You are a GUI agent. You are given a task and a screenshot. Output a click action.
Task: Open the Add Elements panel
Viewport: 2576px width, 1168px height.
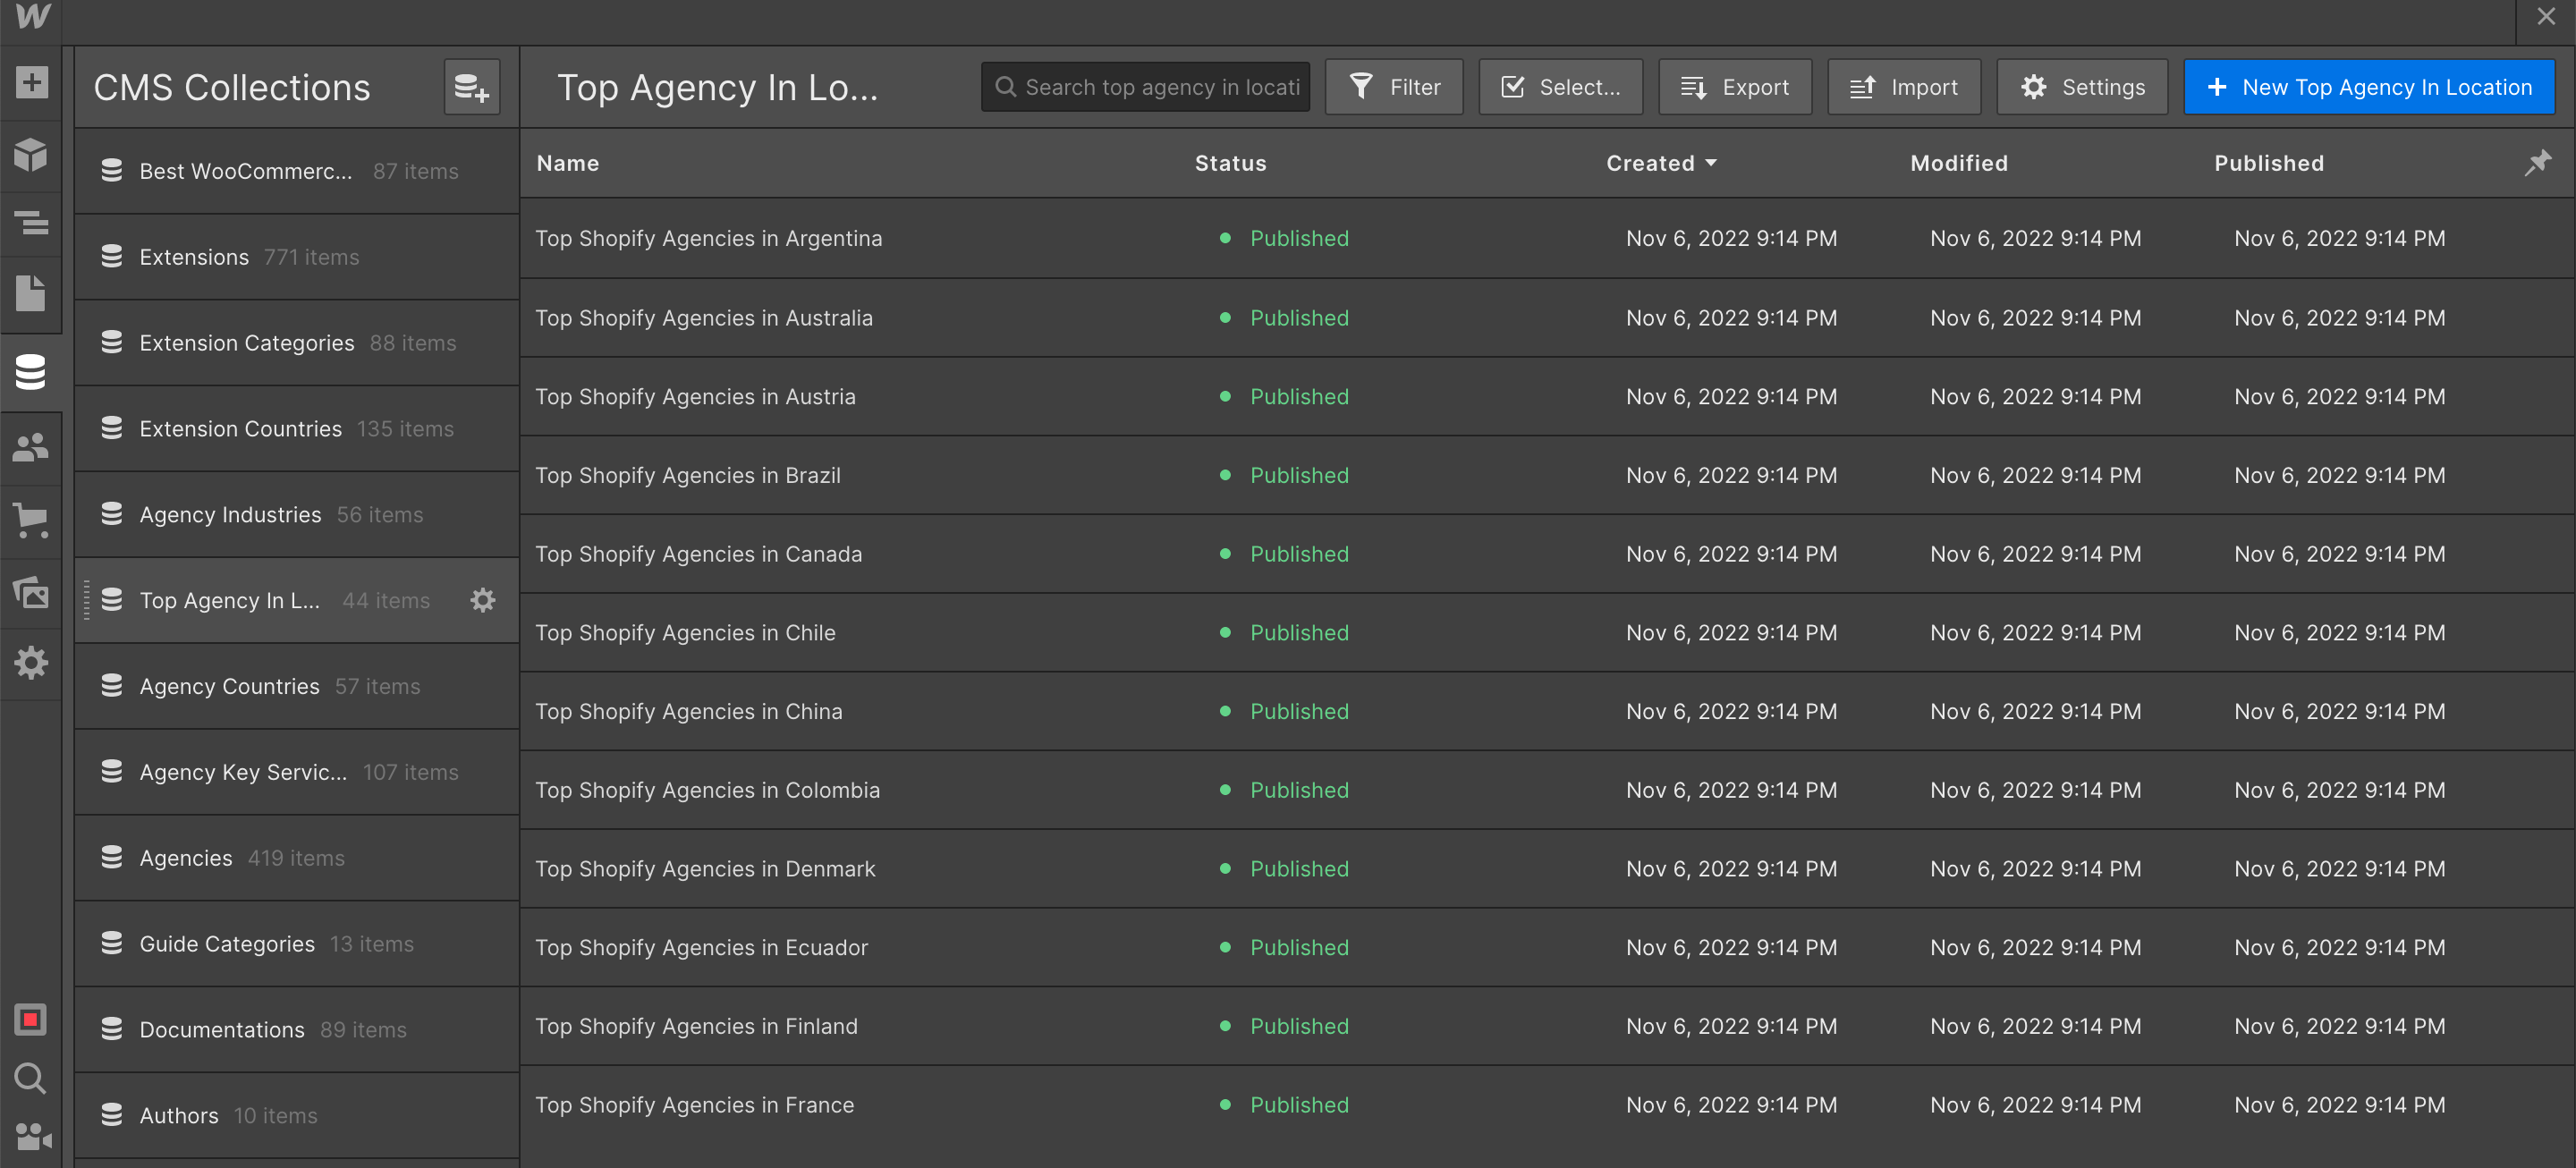pyautogui.click(x=31, y=83)
